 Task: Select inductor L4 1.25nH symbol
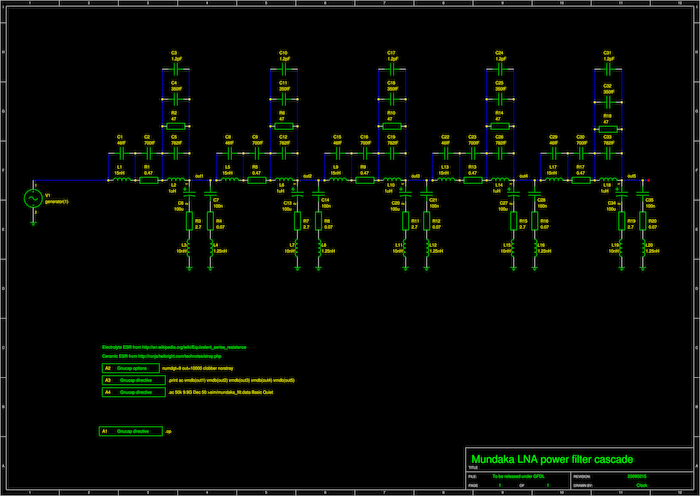point(210,248)
